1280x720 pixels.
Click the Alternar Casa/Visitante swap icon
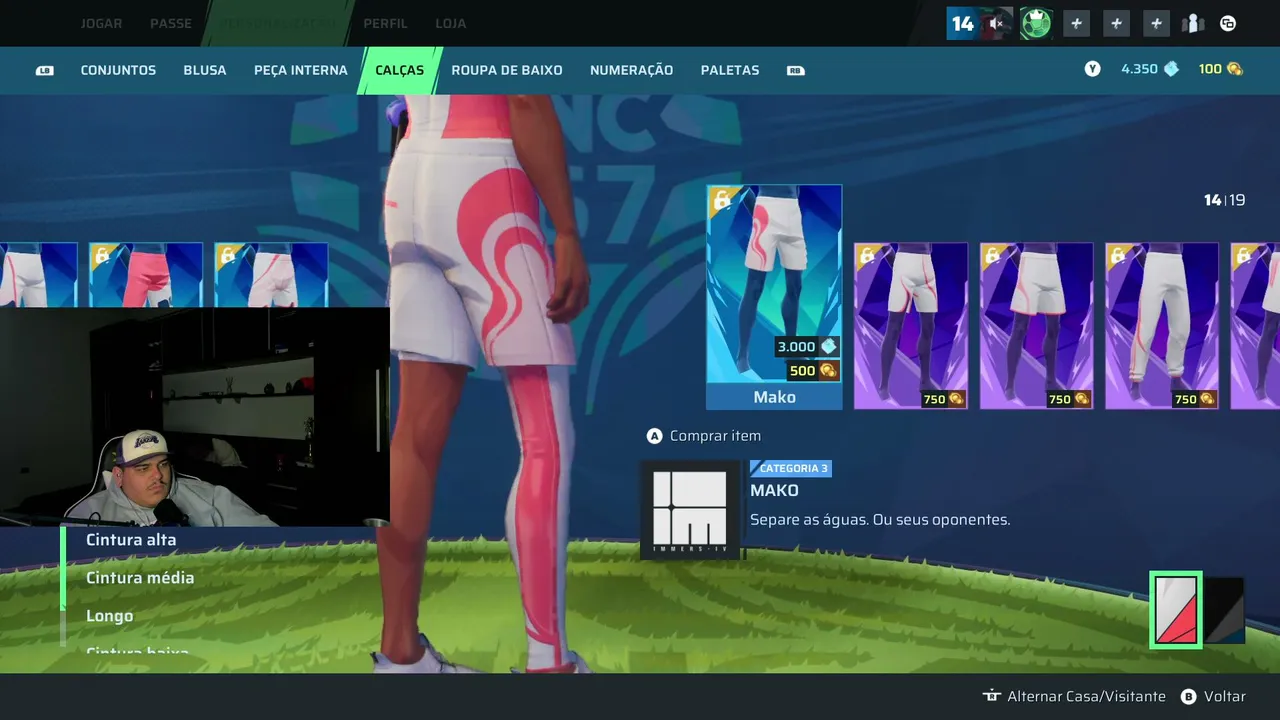[992, 696]
